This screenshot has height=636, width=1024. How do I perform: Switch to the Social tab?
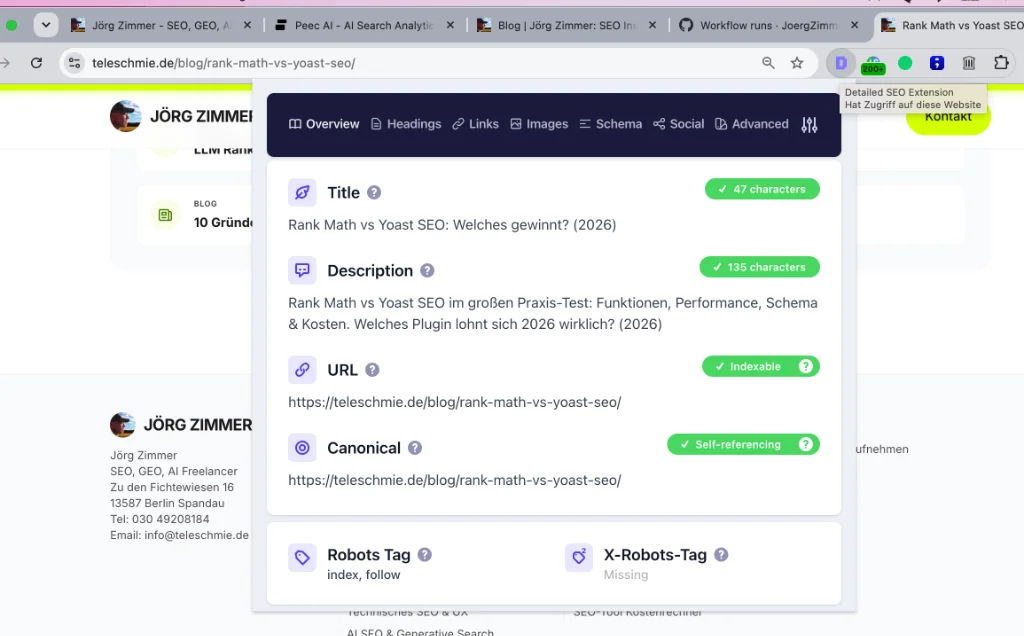[x=679, y=124]
